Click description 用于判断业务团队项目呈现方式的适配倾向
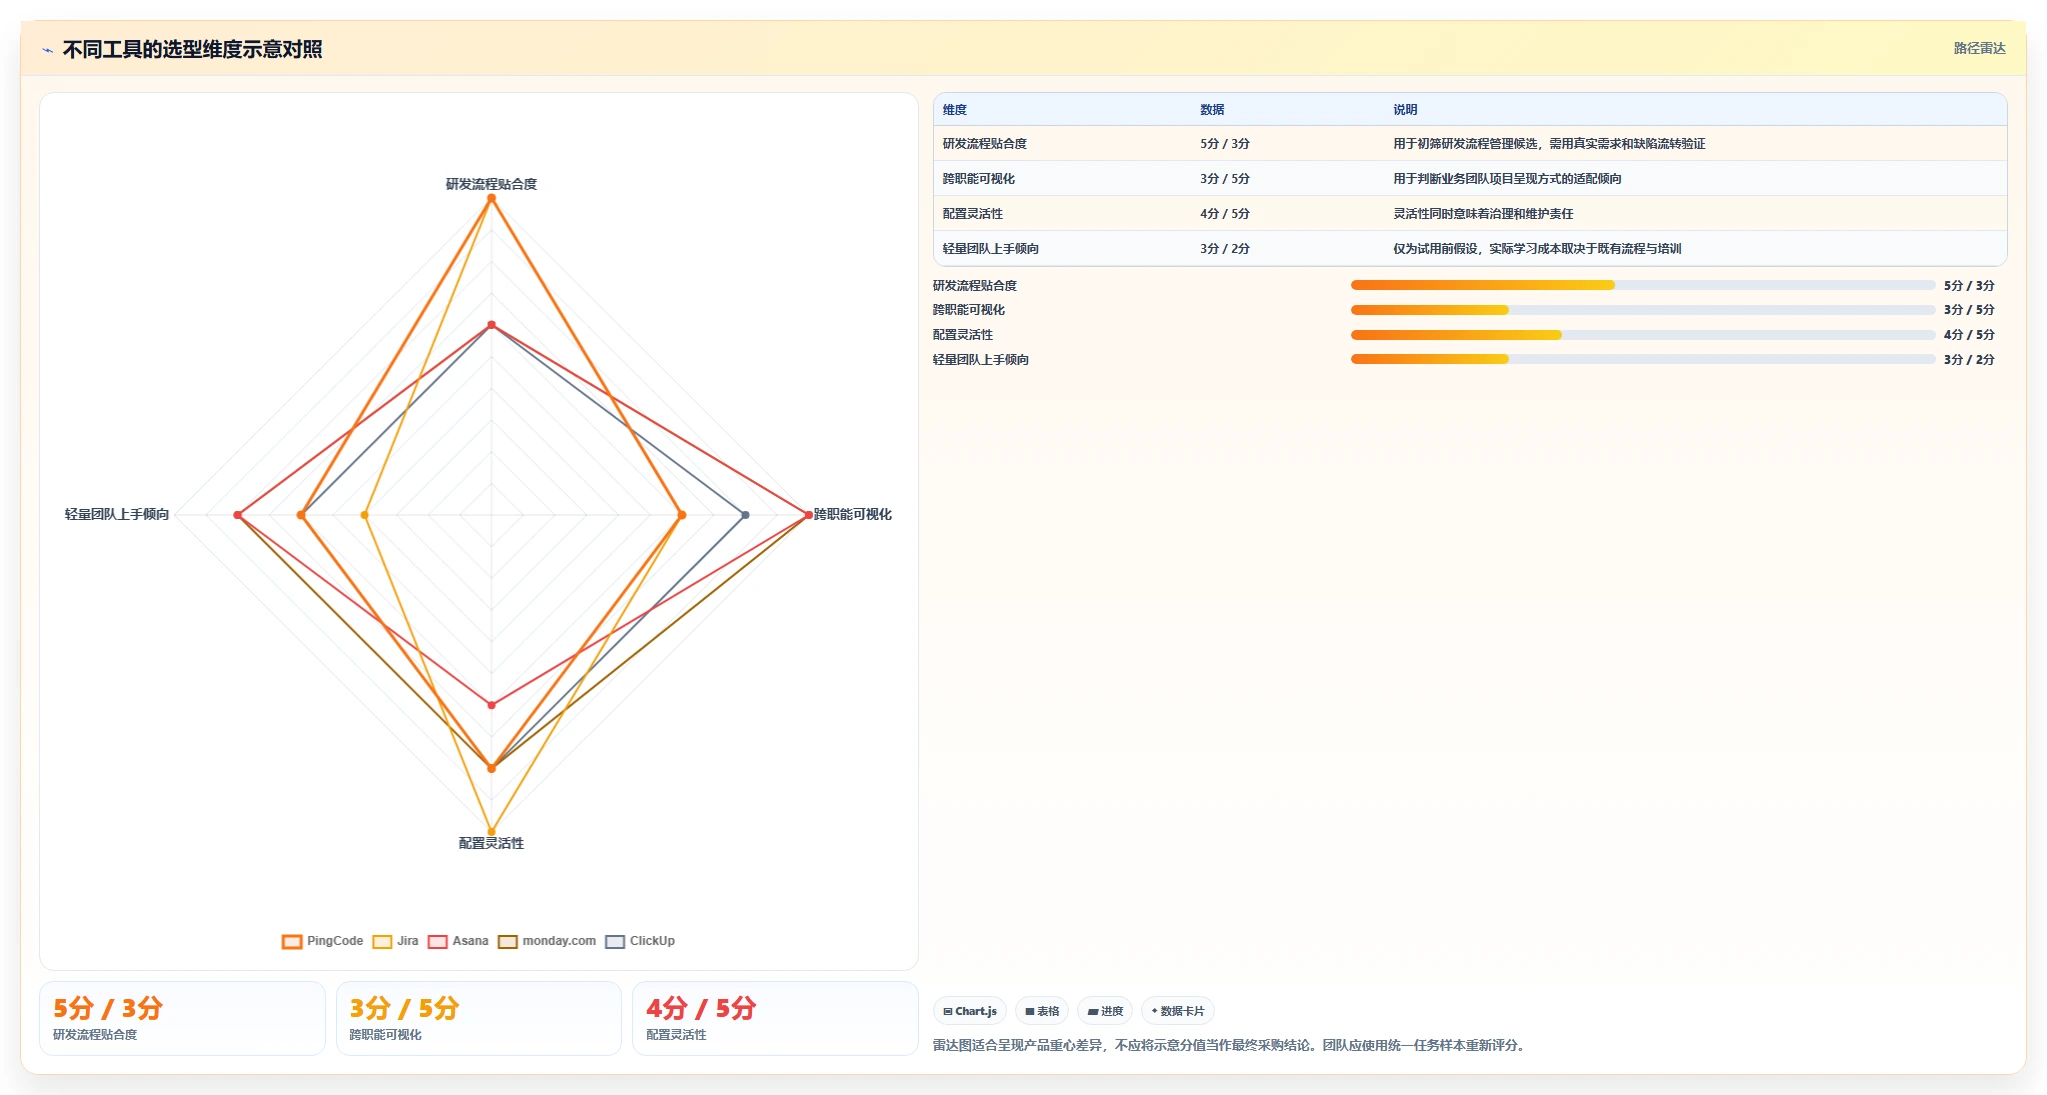Viewport: 2047px width, 1095px height. (1507, 179)
